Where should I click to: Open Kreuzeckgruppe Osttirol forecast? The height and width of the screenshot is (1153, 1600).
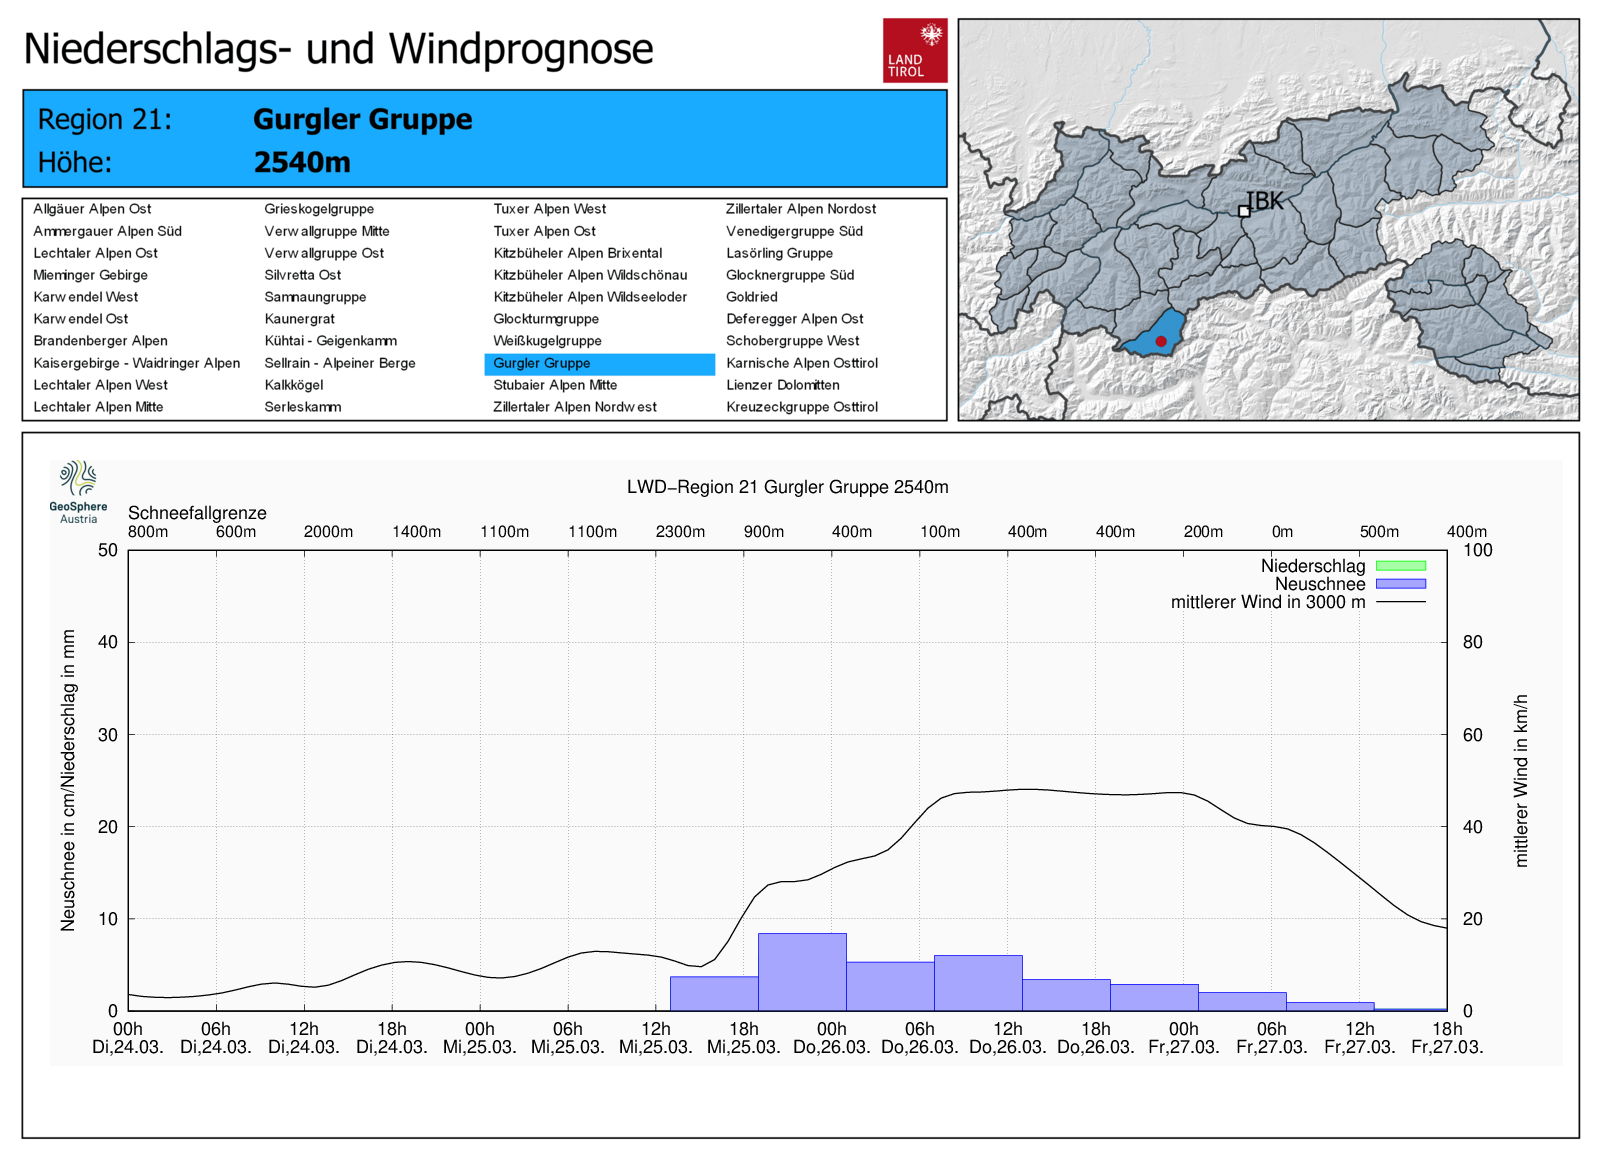point(801,407)
